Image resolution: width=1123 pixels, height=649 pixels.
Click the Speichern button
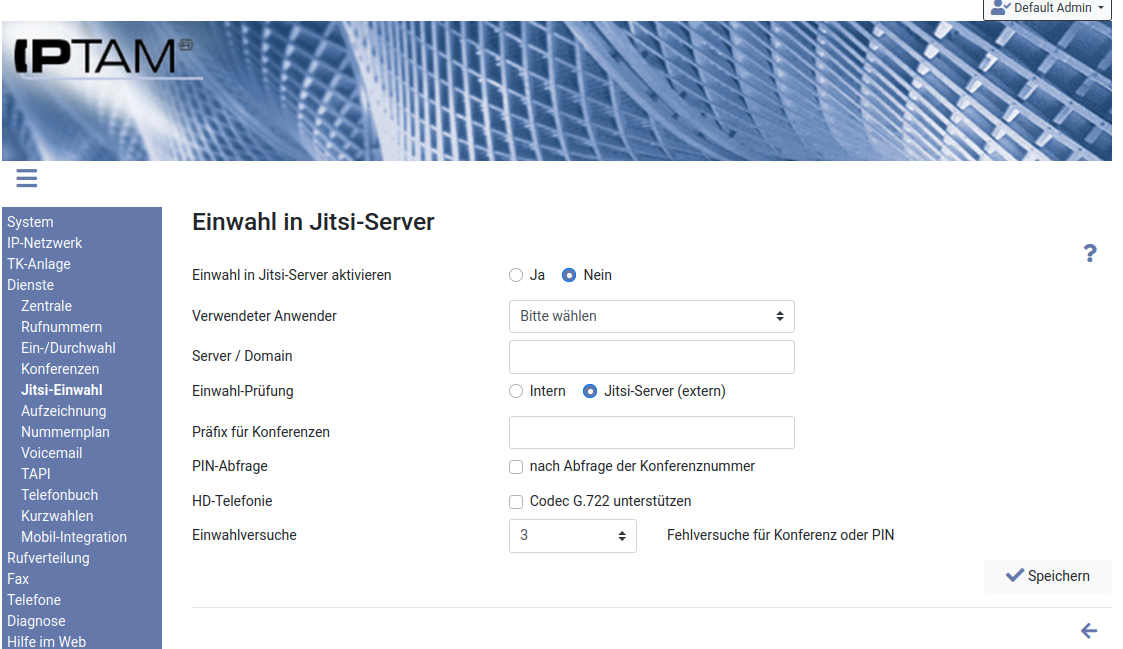[1047, 576]
